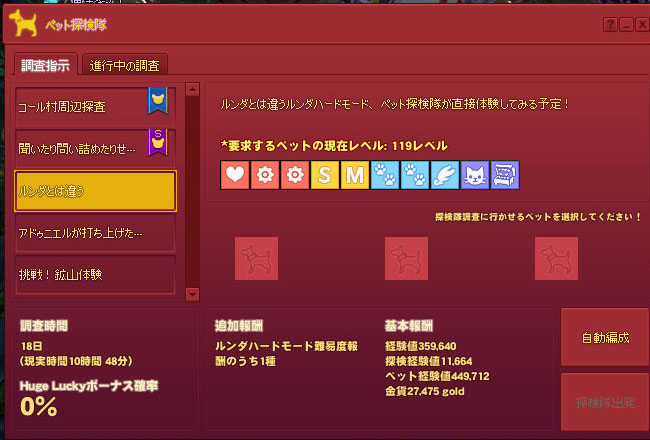Select the first empty pet slot
Screen dimensions: 650x440
[256, 258]
